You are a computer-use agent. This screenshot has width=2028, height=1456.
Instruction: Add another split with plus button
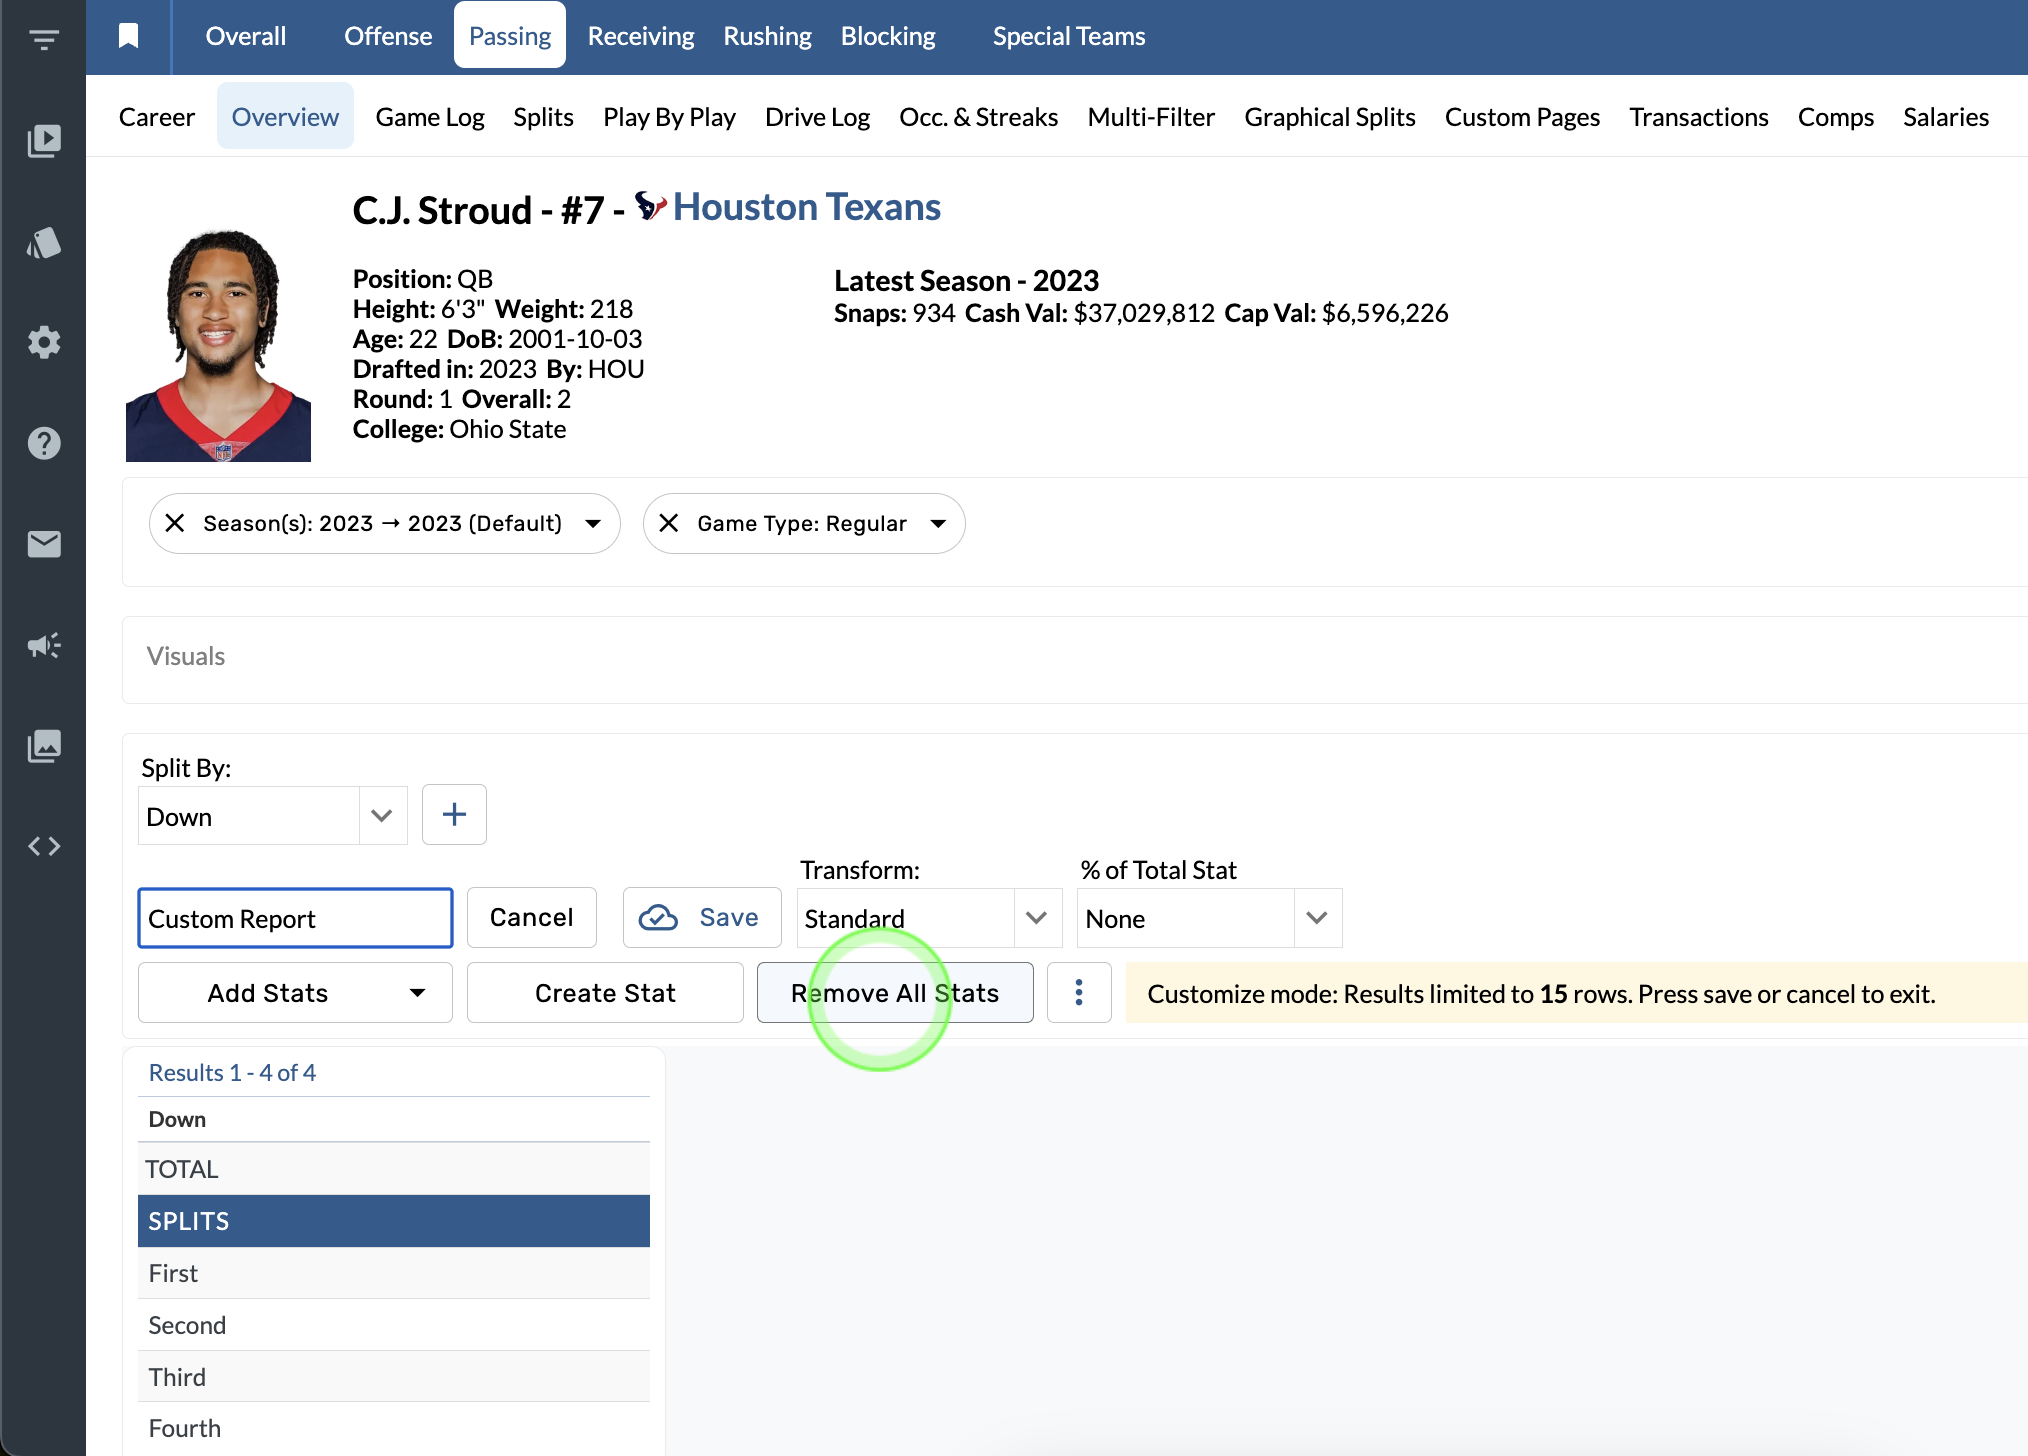coord(454,815)
